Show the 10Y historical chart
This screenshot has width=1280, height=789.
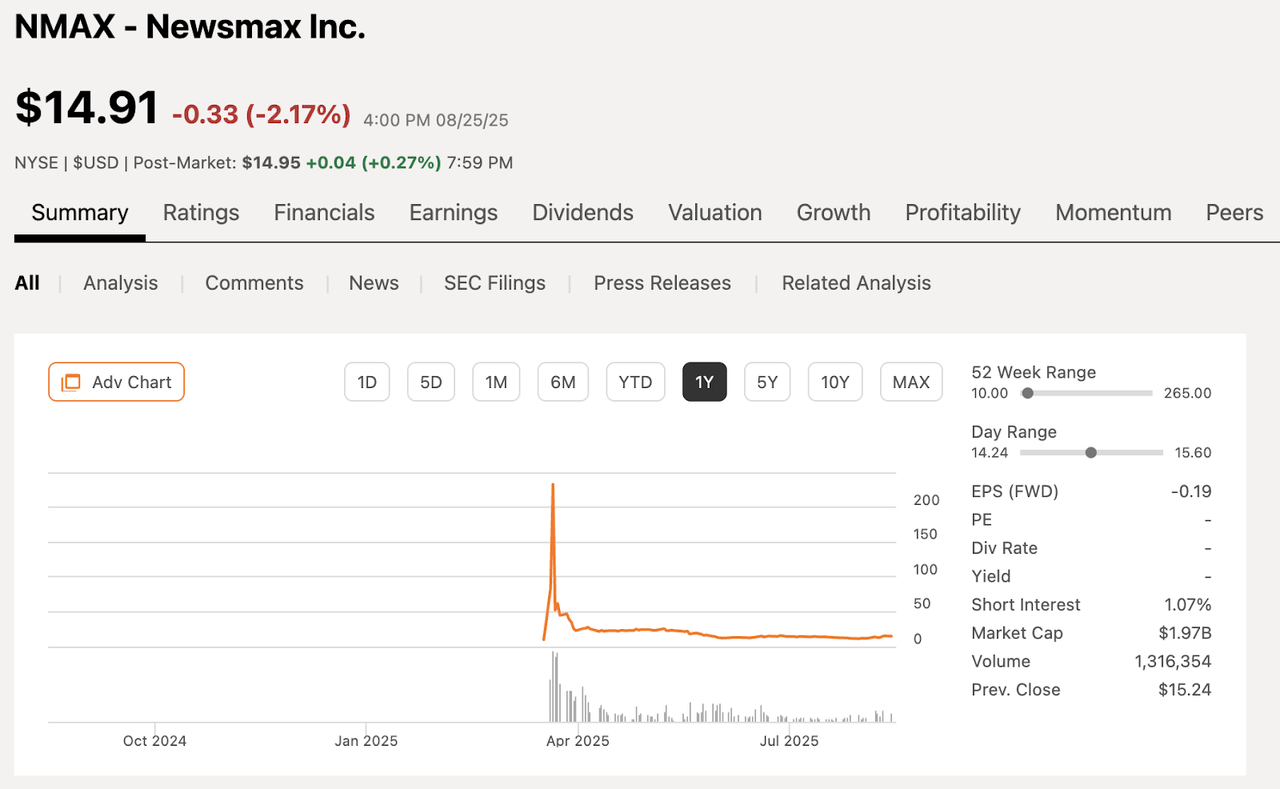point(835,381)
